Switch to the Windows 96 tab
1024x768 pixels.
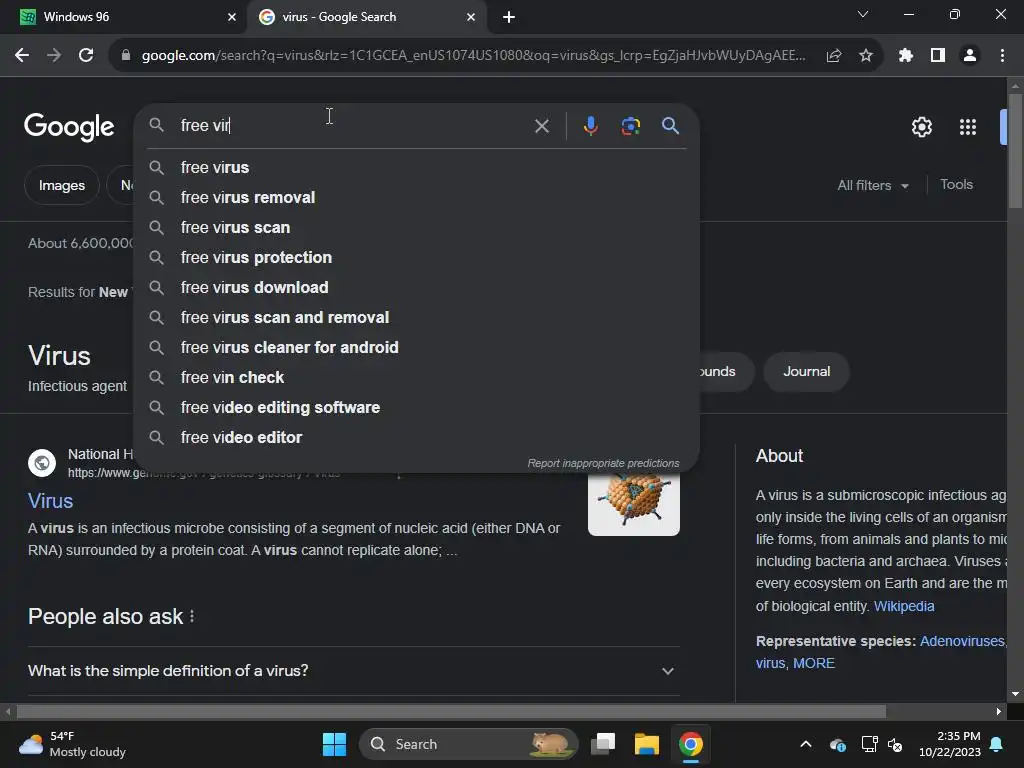coord(123,17)
